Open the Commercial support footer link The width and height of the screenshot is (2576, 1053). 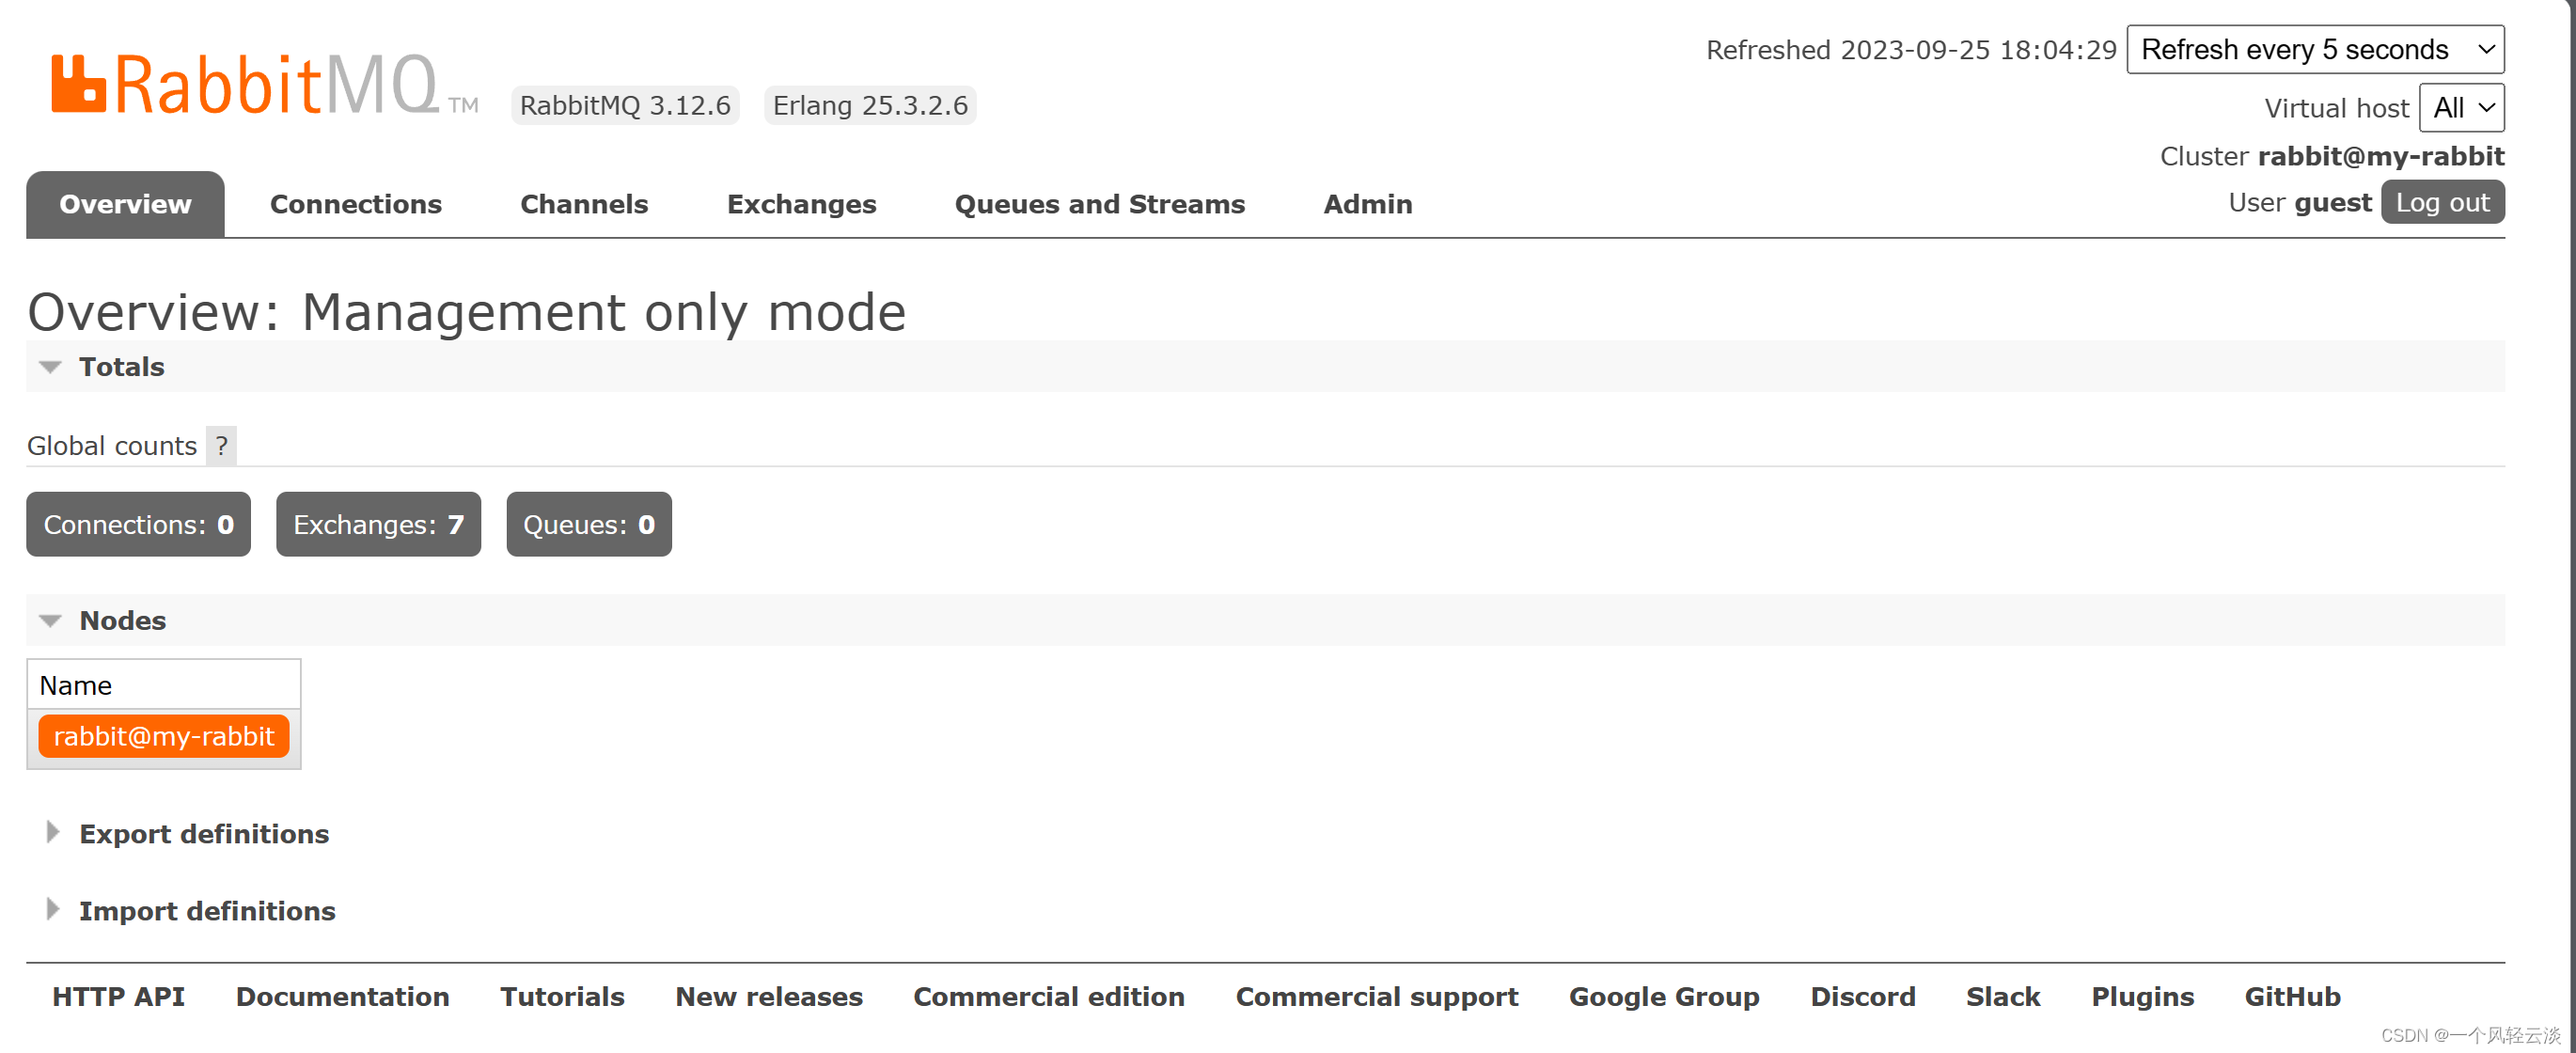coord(1376,996)
